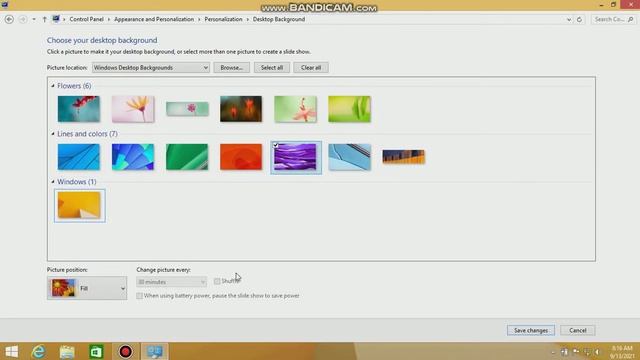Image resolution: width=640 pixels, height=360 pixels.
Task: Launch Internet Explorer from taskbar
Action: coord(39,351)
